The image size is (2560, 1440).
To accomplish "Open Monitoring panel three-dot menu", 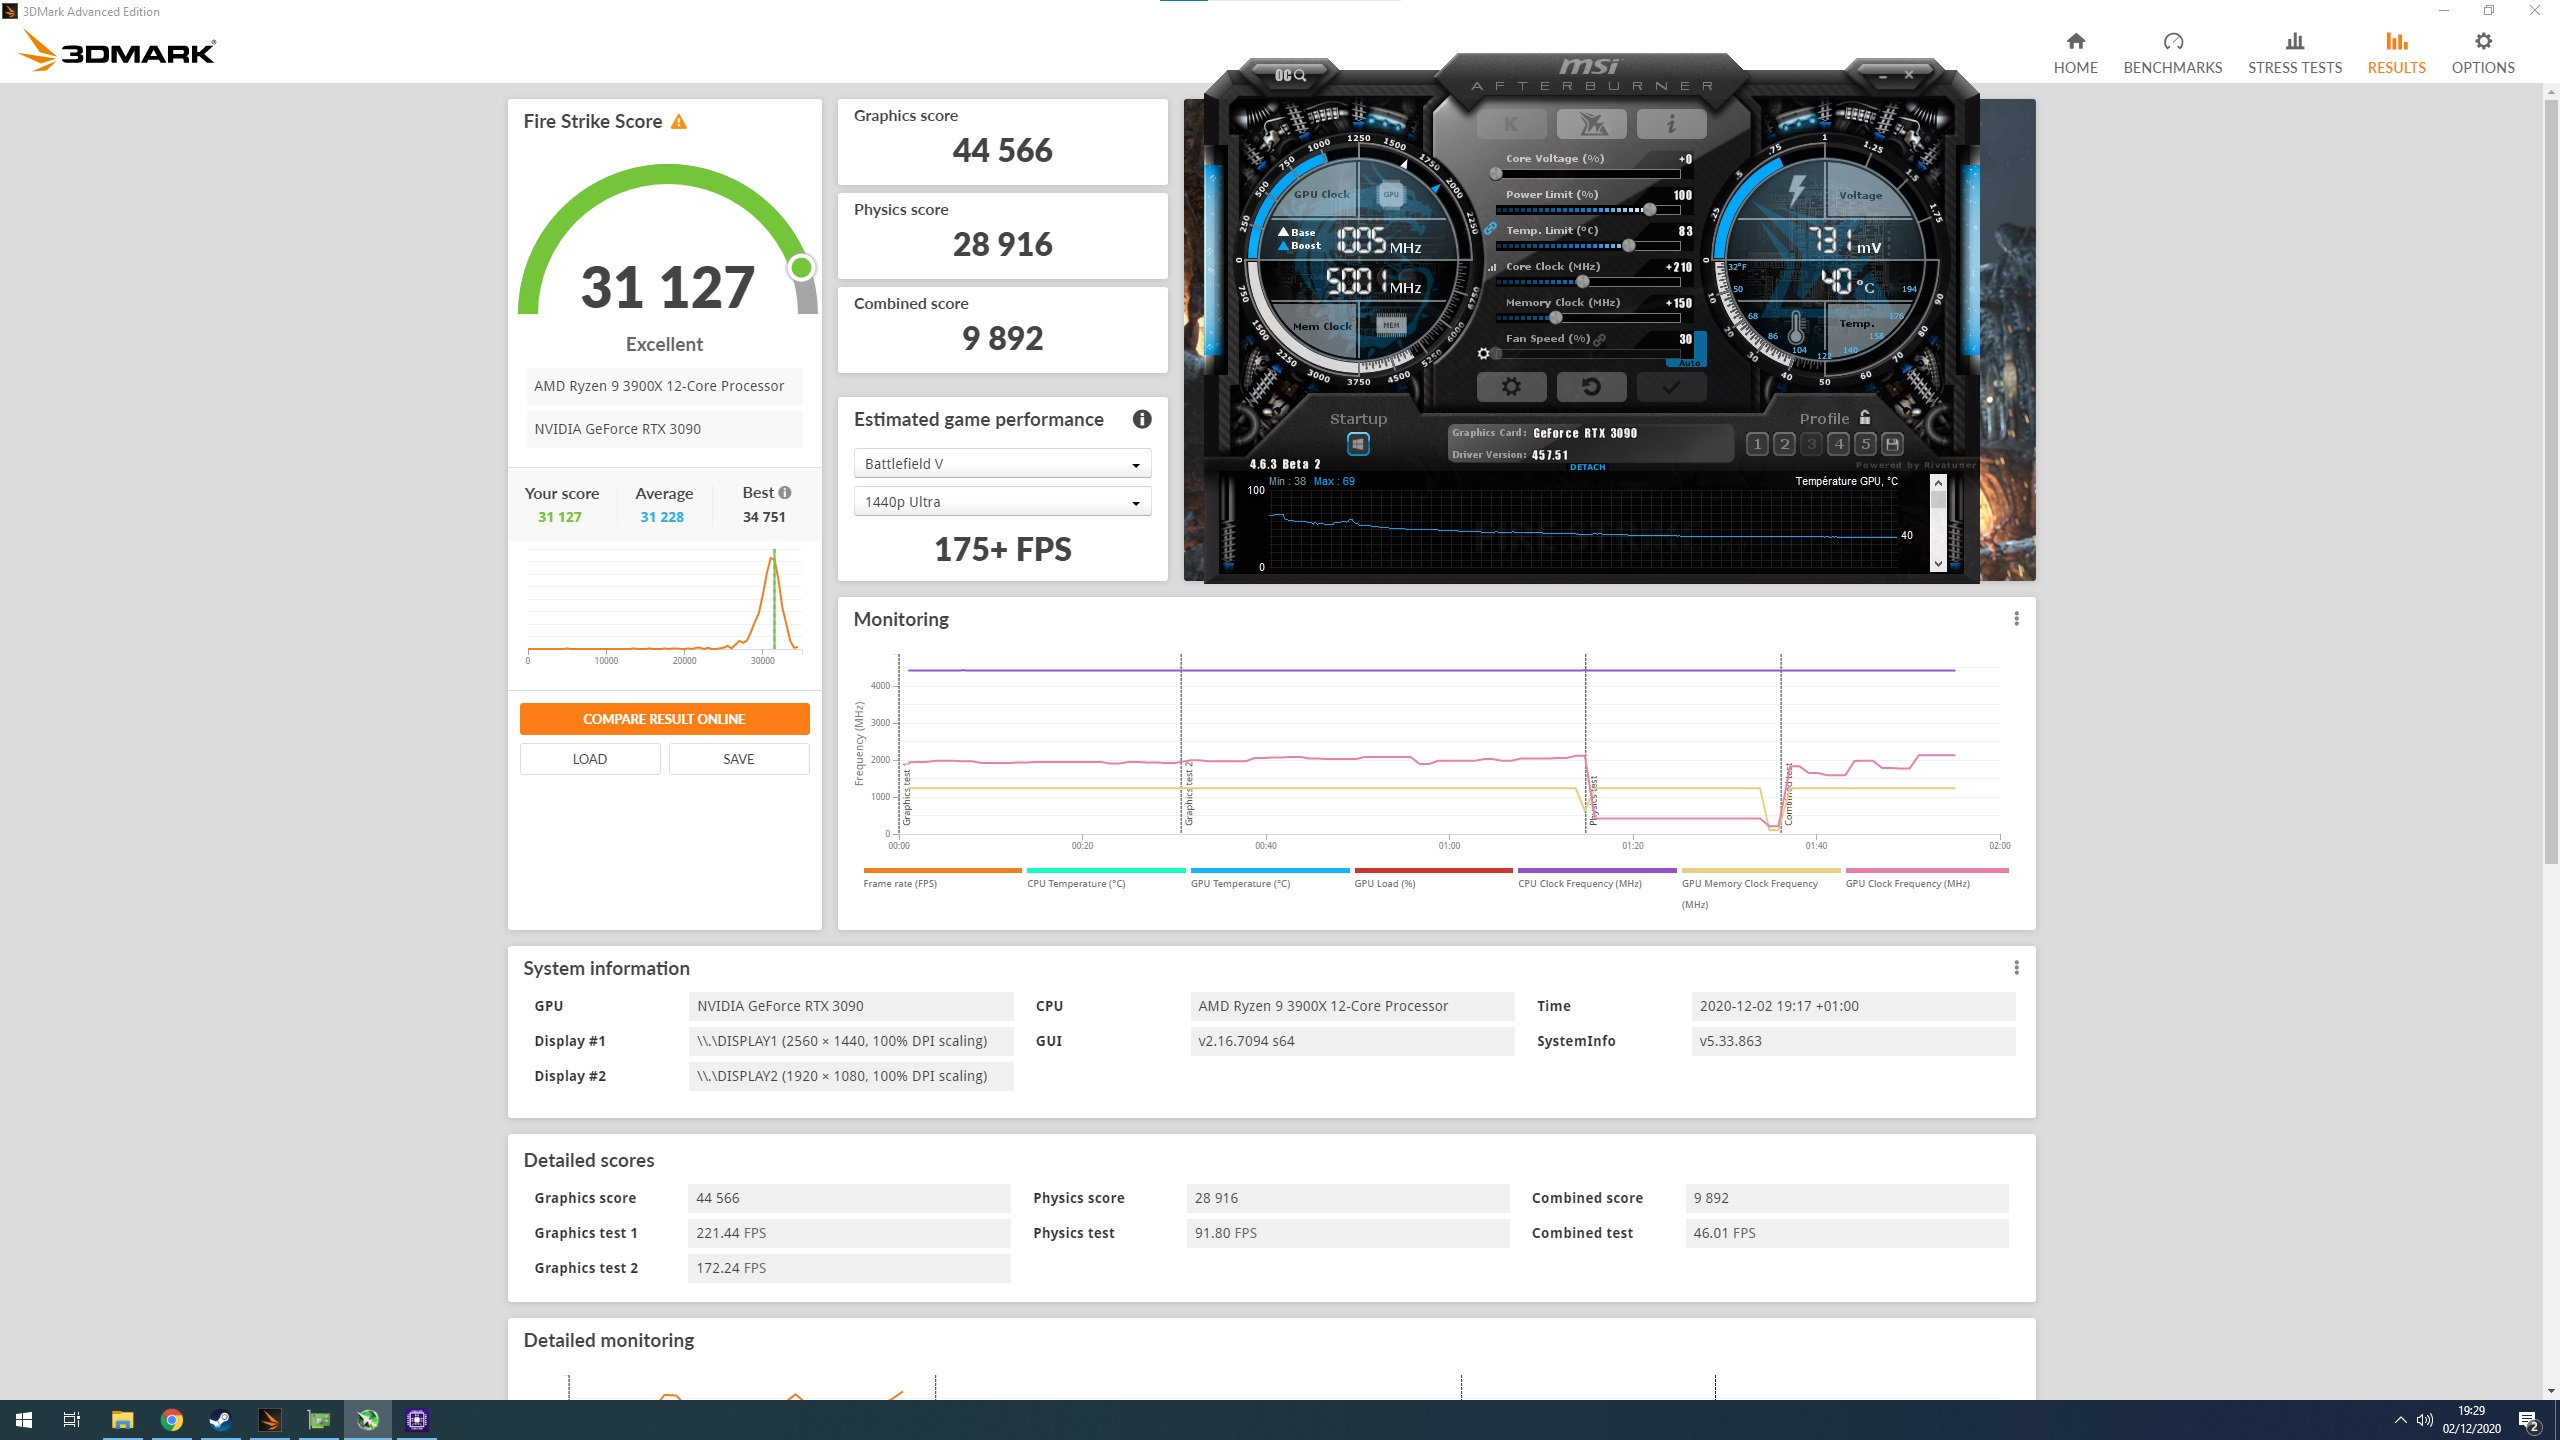I will 2016,619.
